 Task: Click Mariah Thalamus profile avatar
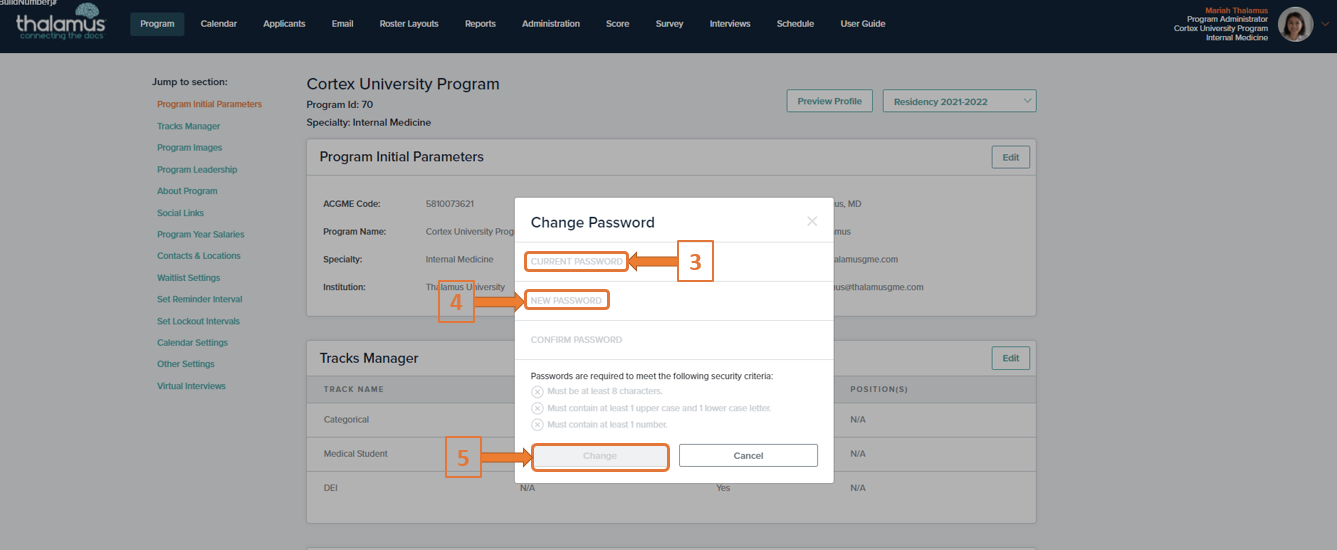coord(1296,24)
